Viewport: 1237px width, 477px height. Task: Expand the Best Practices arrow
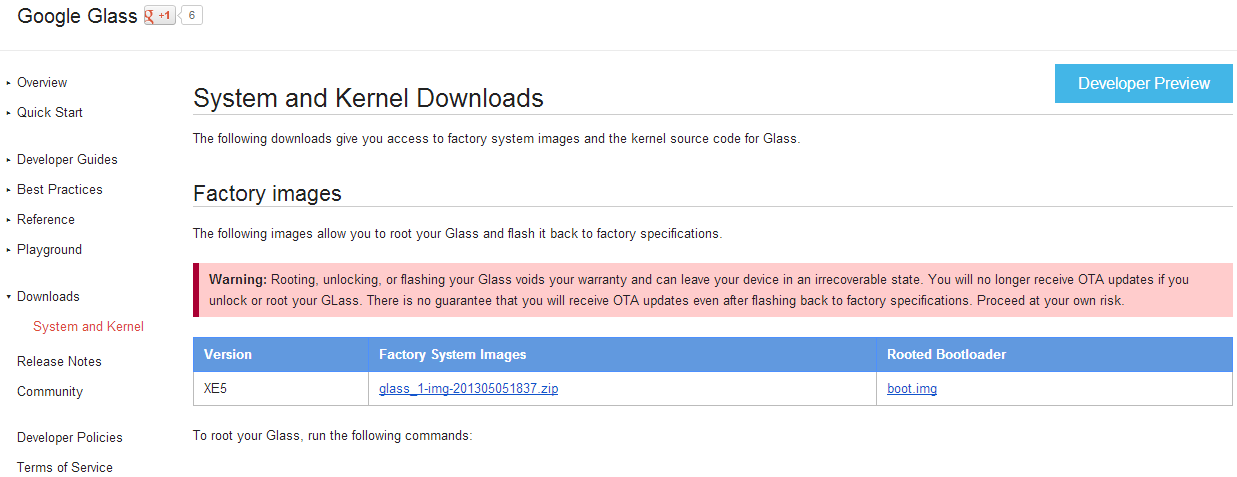click(x=8, y=190)
